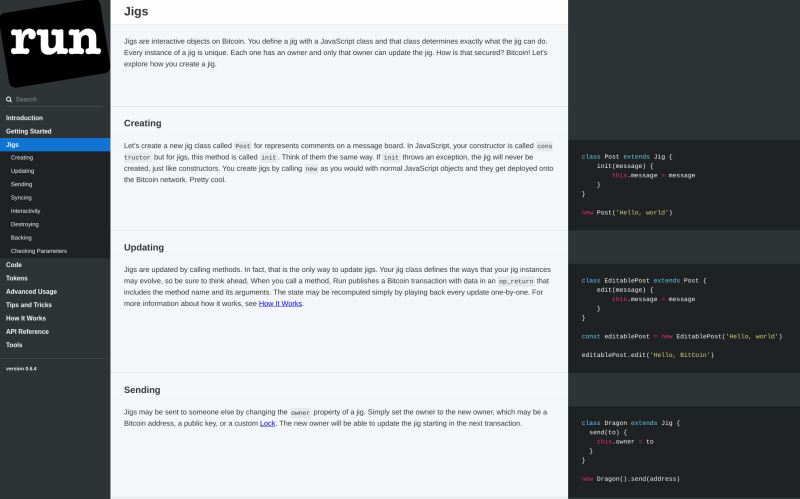Open the Advanced Usage section

click(x=32, y=291)
